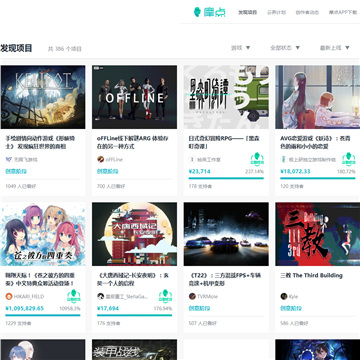Click the Kyle creator avatar icon
This screenshot has height=360, width=360.
[284, 296]
